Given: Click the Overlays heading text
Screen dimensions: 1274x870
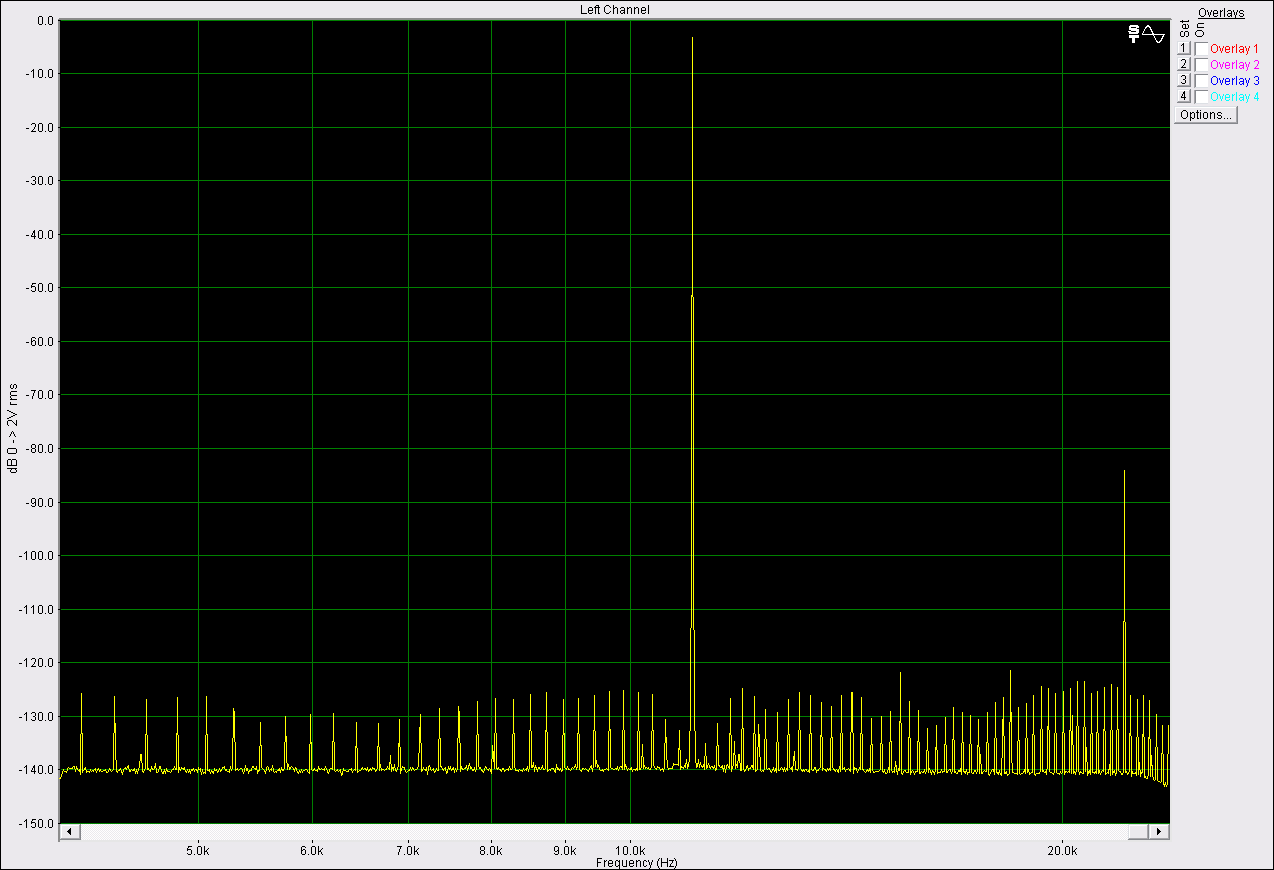Looking at the screenshot, I should pyautogui.click(x=1221, y=13).
